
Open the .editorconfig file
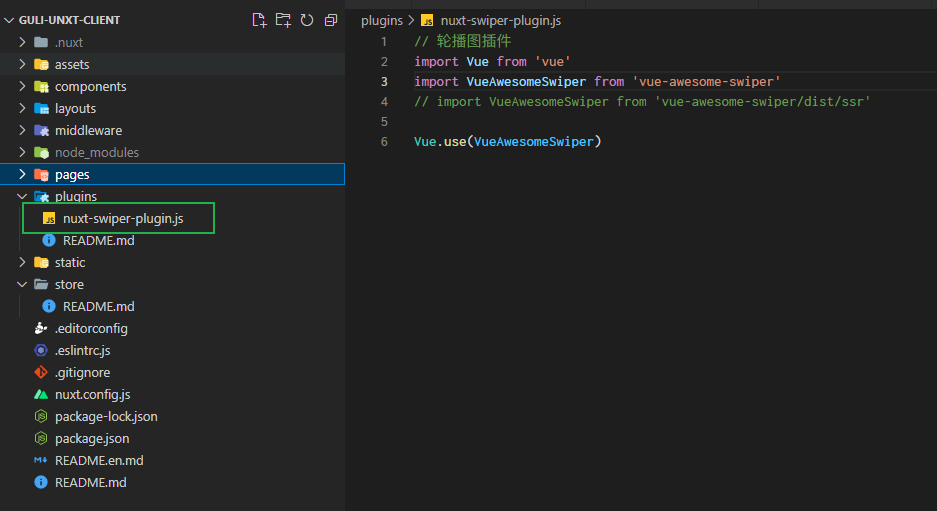tap(91, 328)
